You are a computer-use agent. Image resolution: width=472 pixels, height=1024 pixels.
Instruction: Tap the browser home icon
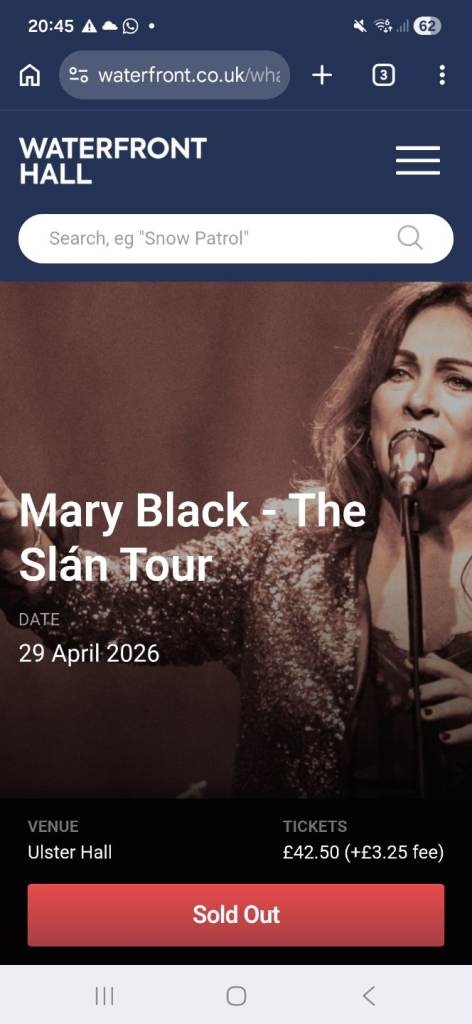29,76
